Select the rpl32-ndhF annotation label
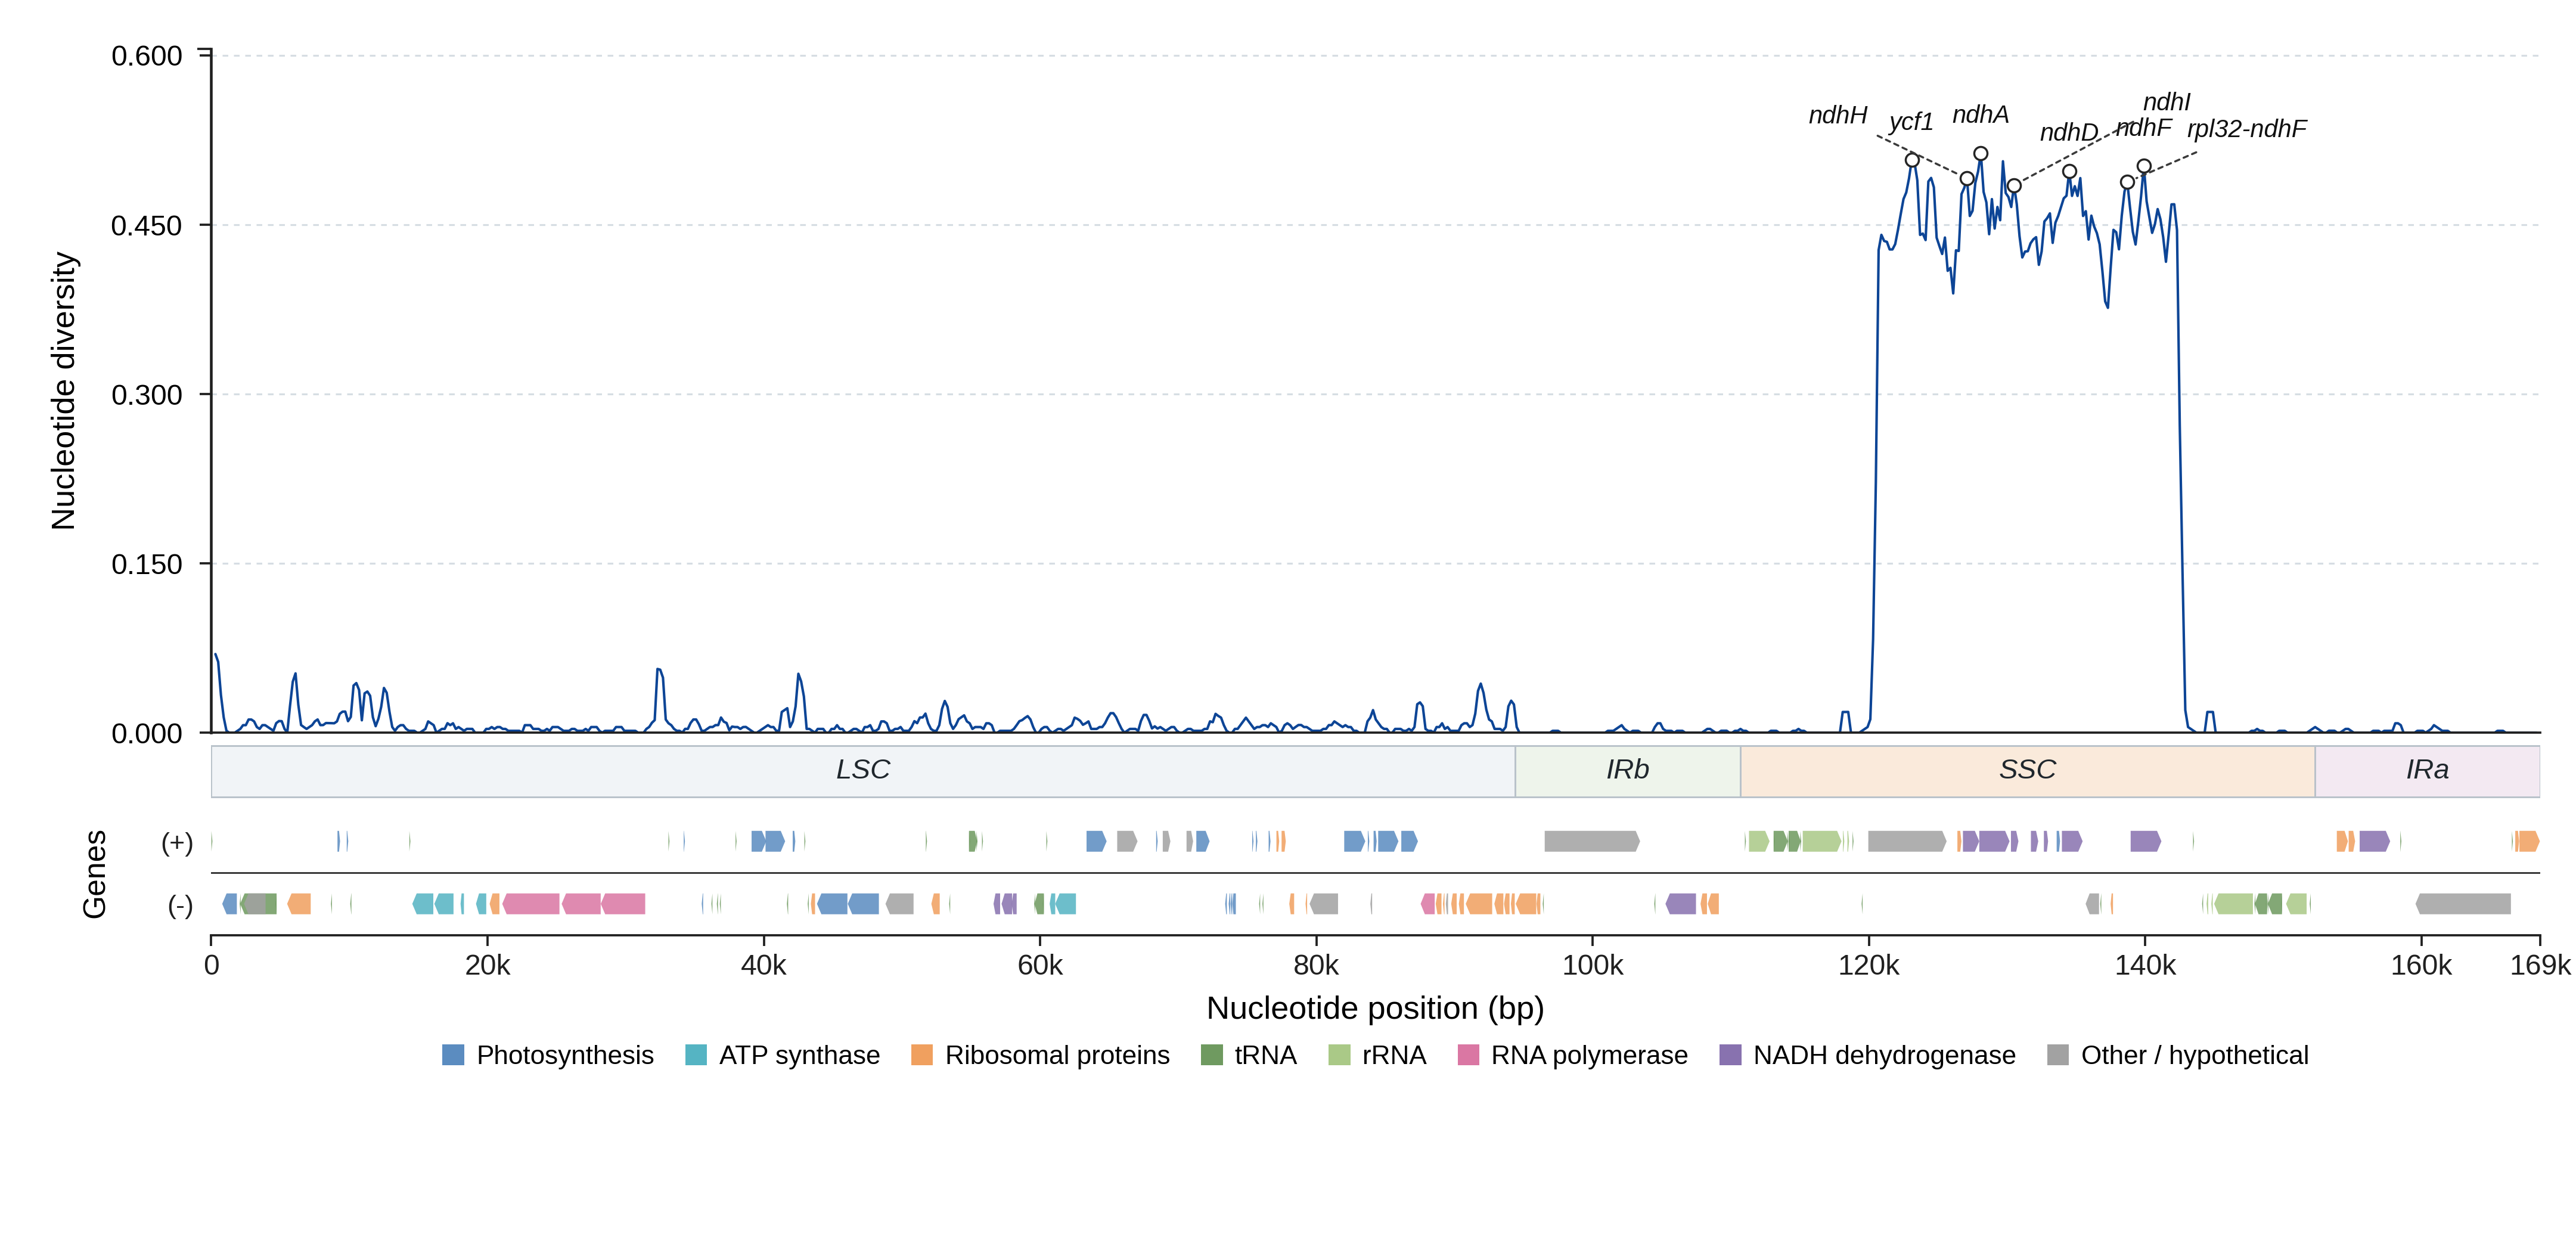 click(x=2247, y=129)
